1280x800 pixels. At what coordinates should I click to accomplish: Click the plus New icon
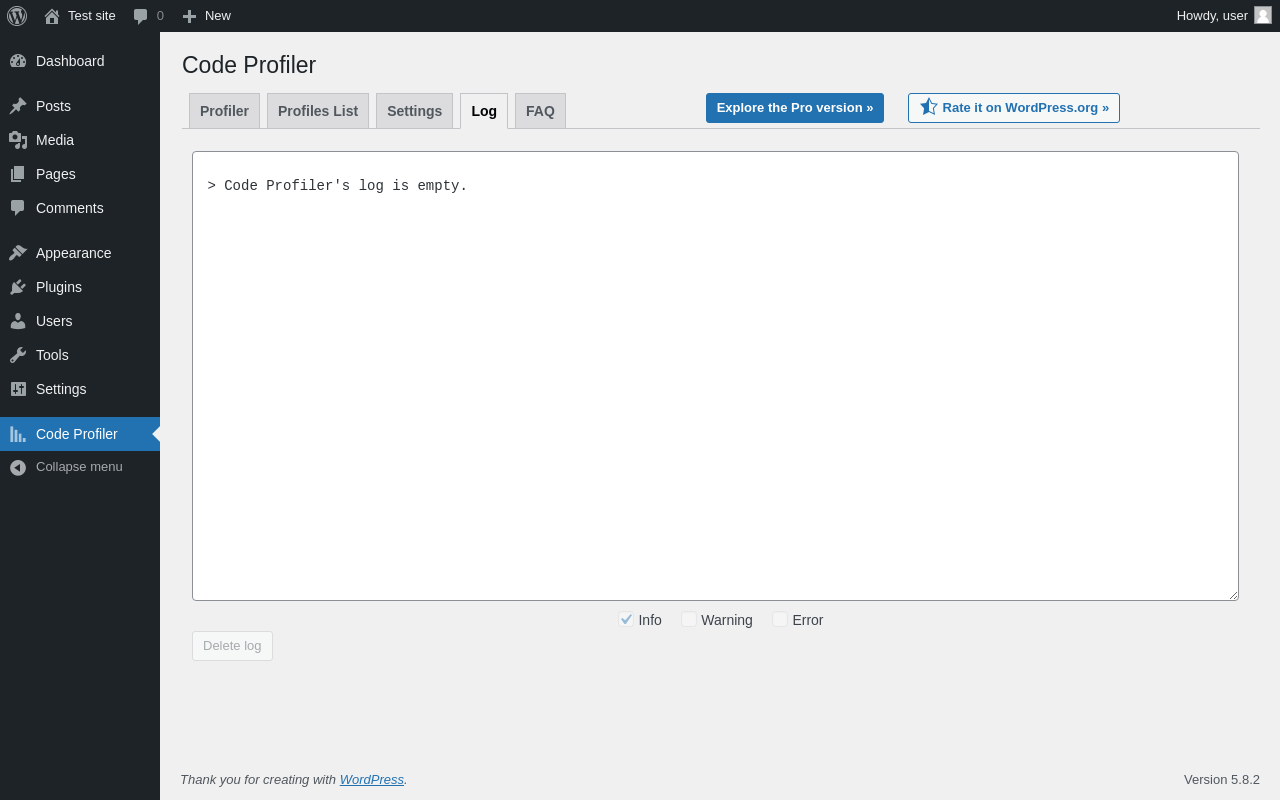click(189, 16)
